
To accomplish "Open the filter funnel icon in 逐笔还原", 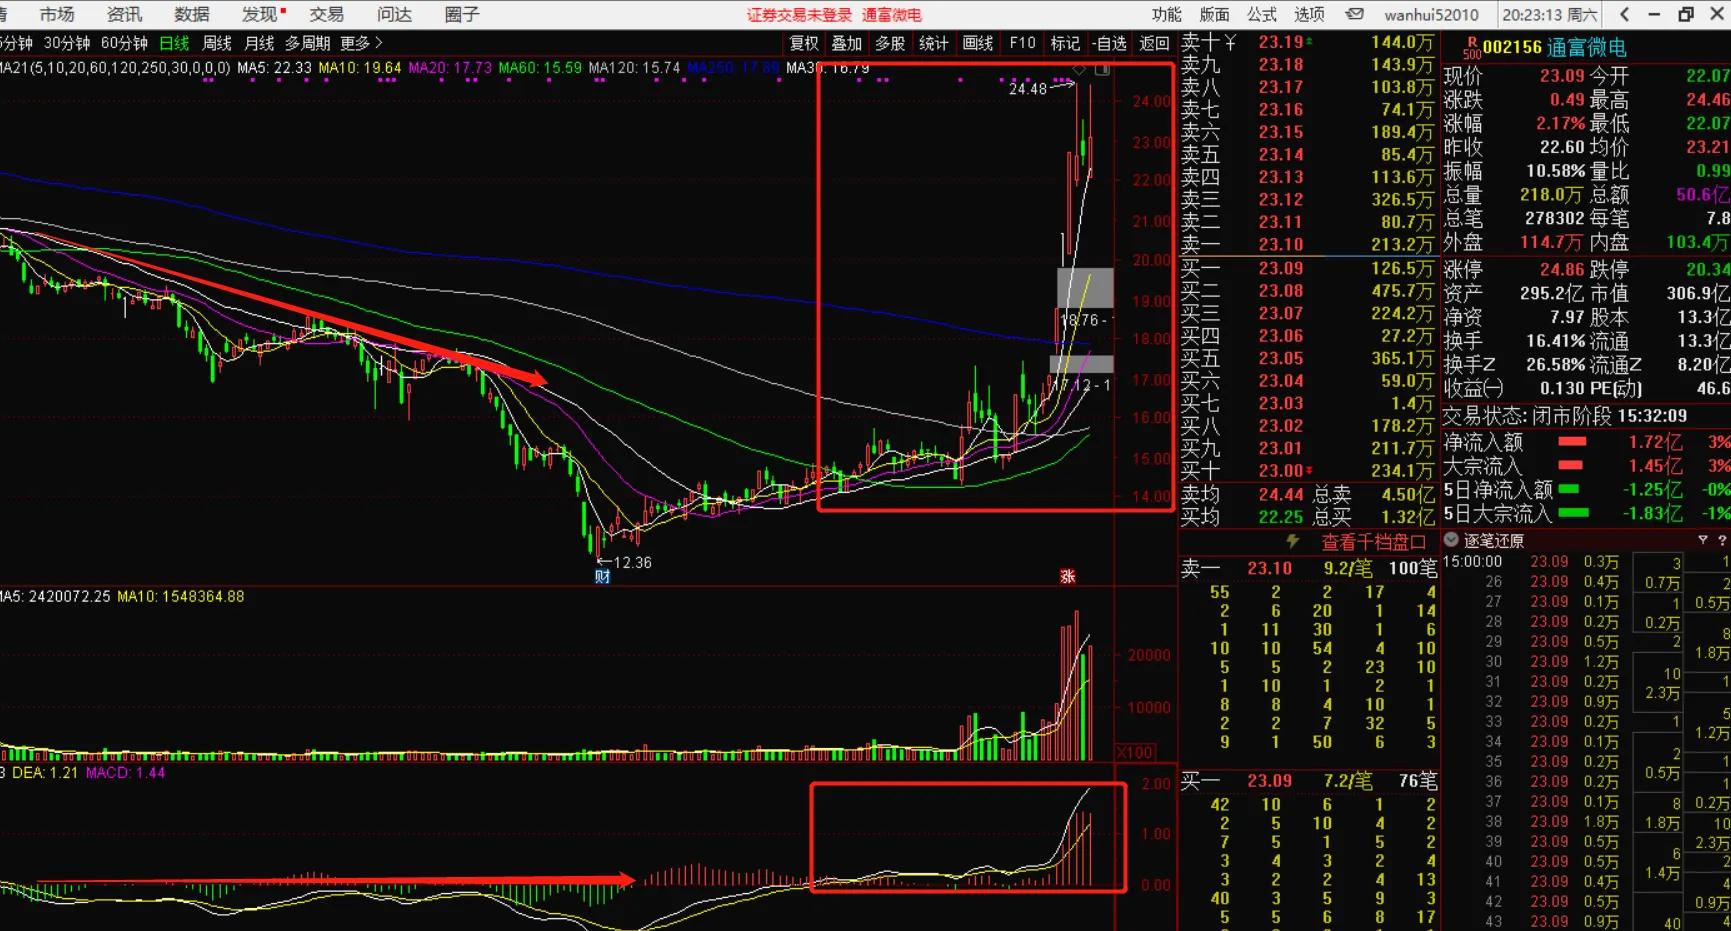I will (x=1703, y=540).
